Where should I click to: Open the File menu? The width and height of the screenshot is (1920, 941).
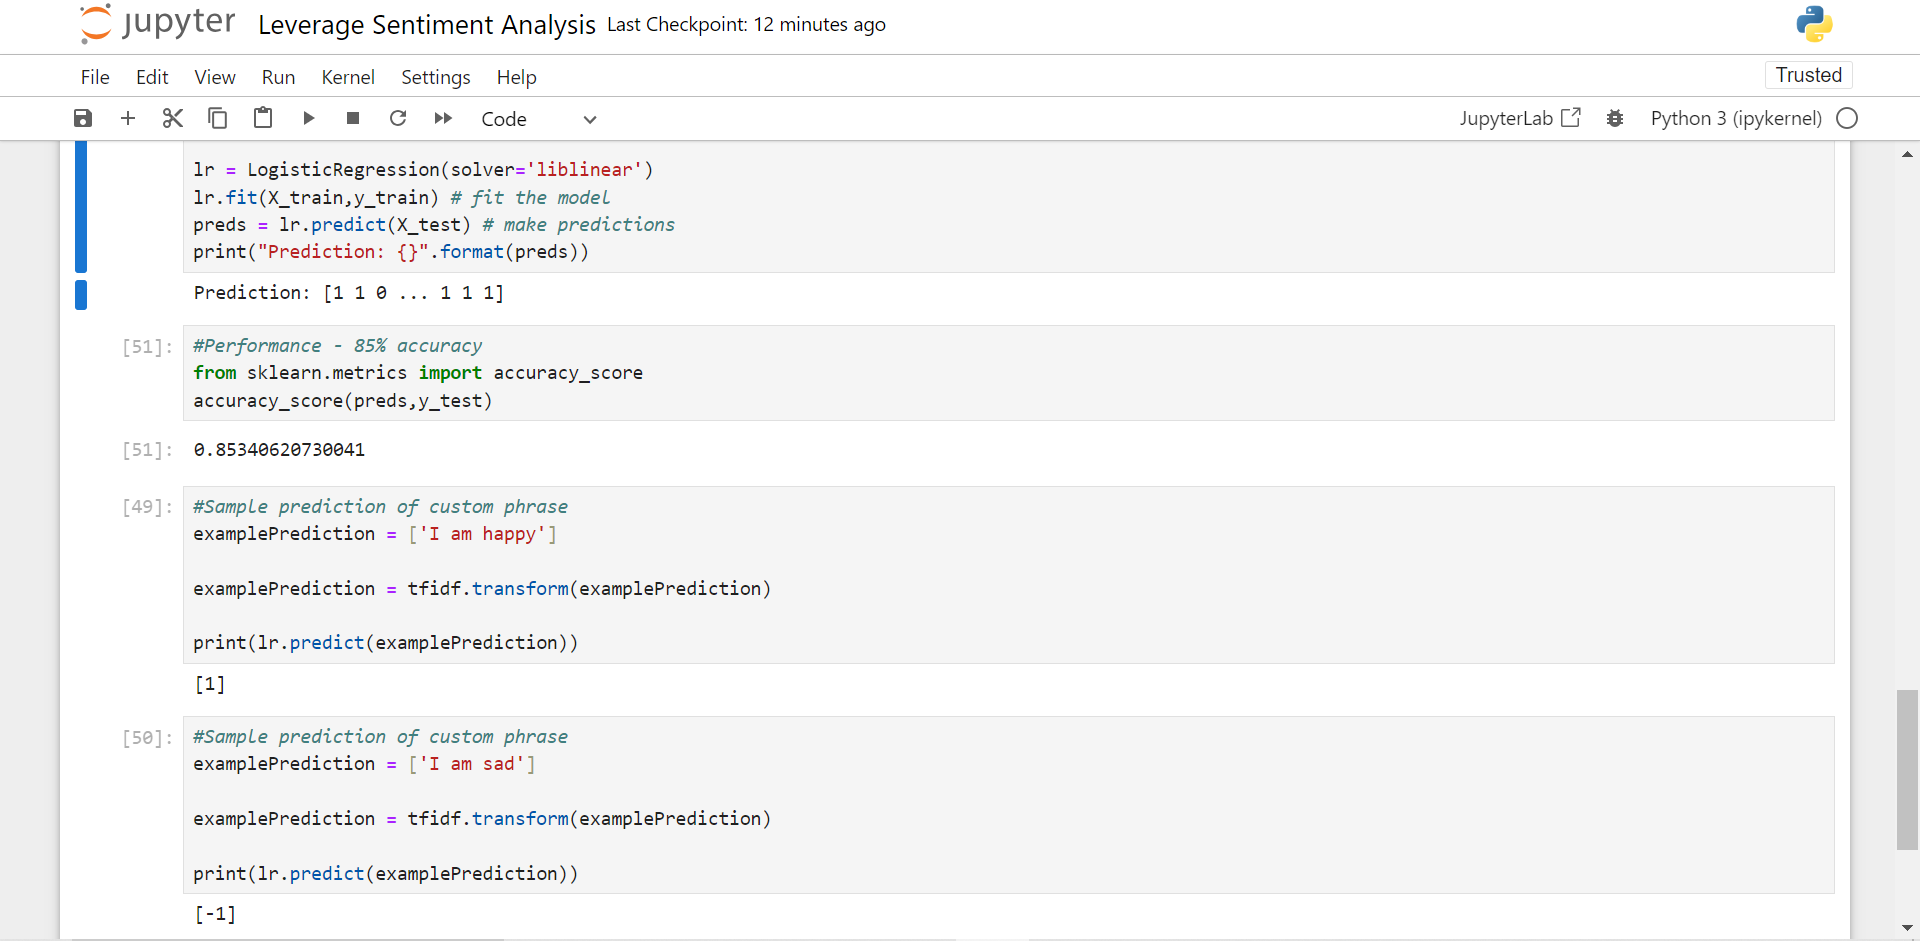tap(95, 77)
